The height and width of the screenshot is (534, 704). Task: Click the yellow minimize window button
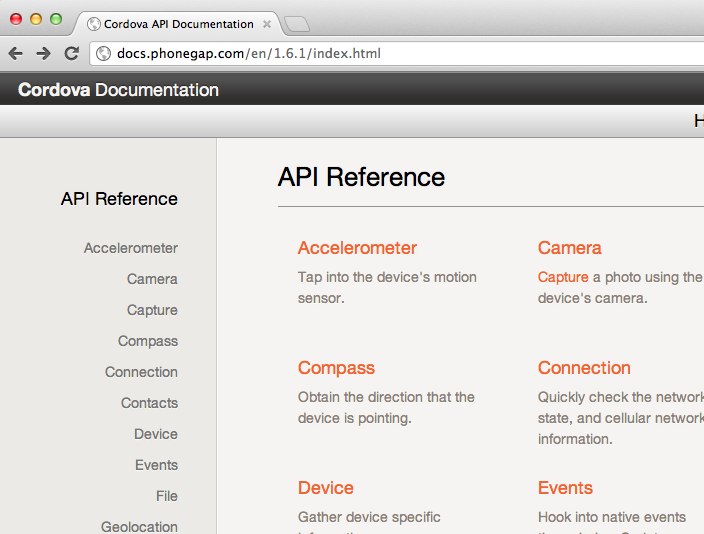click(x=36, y=19)
